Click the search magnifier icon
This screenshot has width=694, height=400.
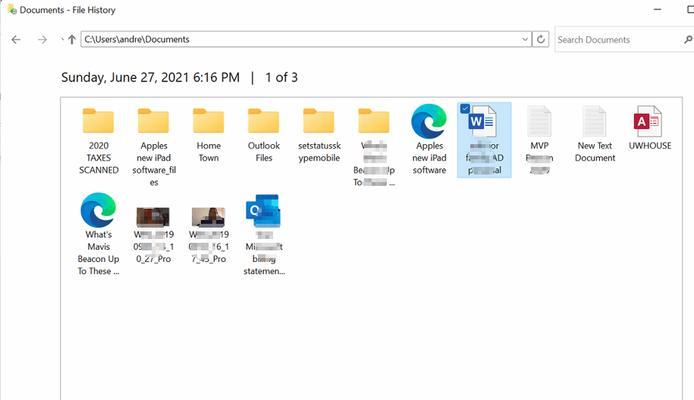click(688, 40)
